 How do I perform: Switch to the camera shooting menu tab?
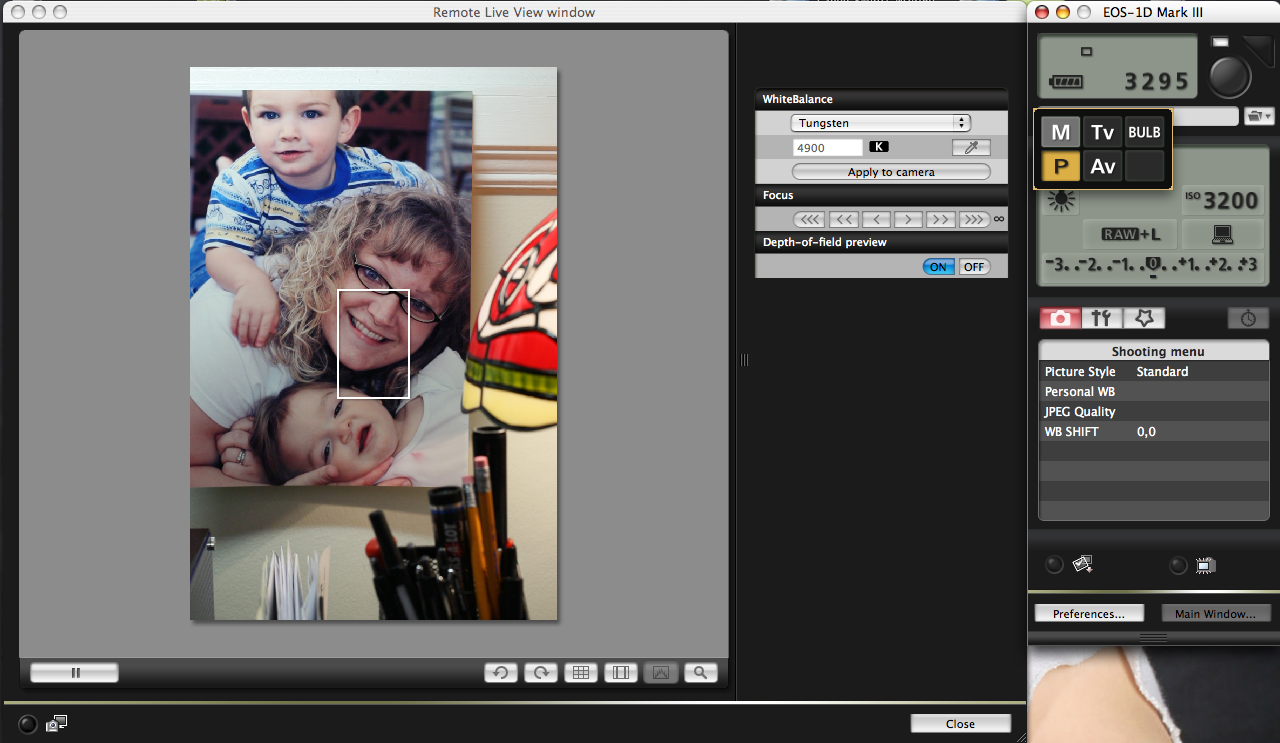[1060, 318]
